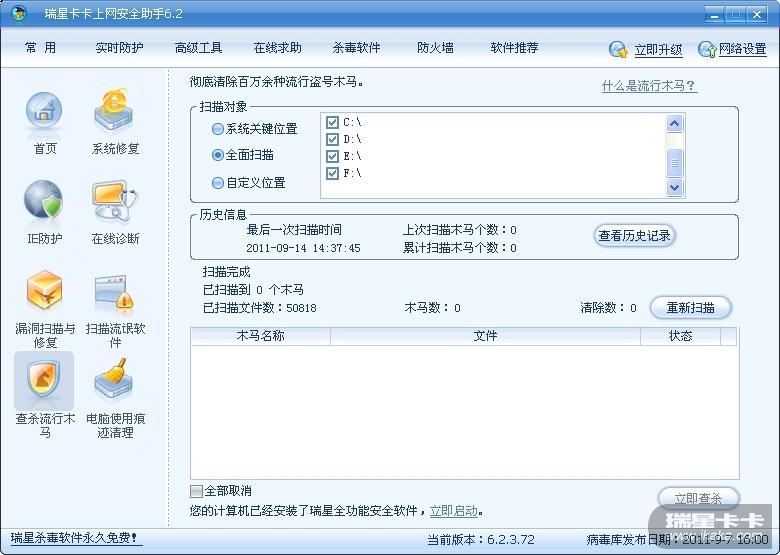Click the scan time 2011-09-14 14:37:45
Viewport: 780px width, 555px height.
click(x=303, y=248)
